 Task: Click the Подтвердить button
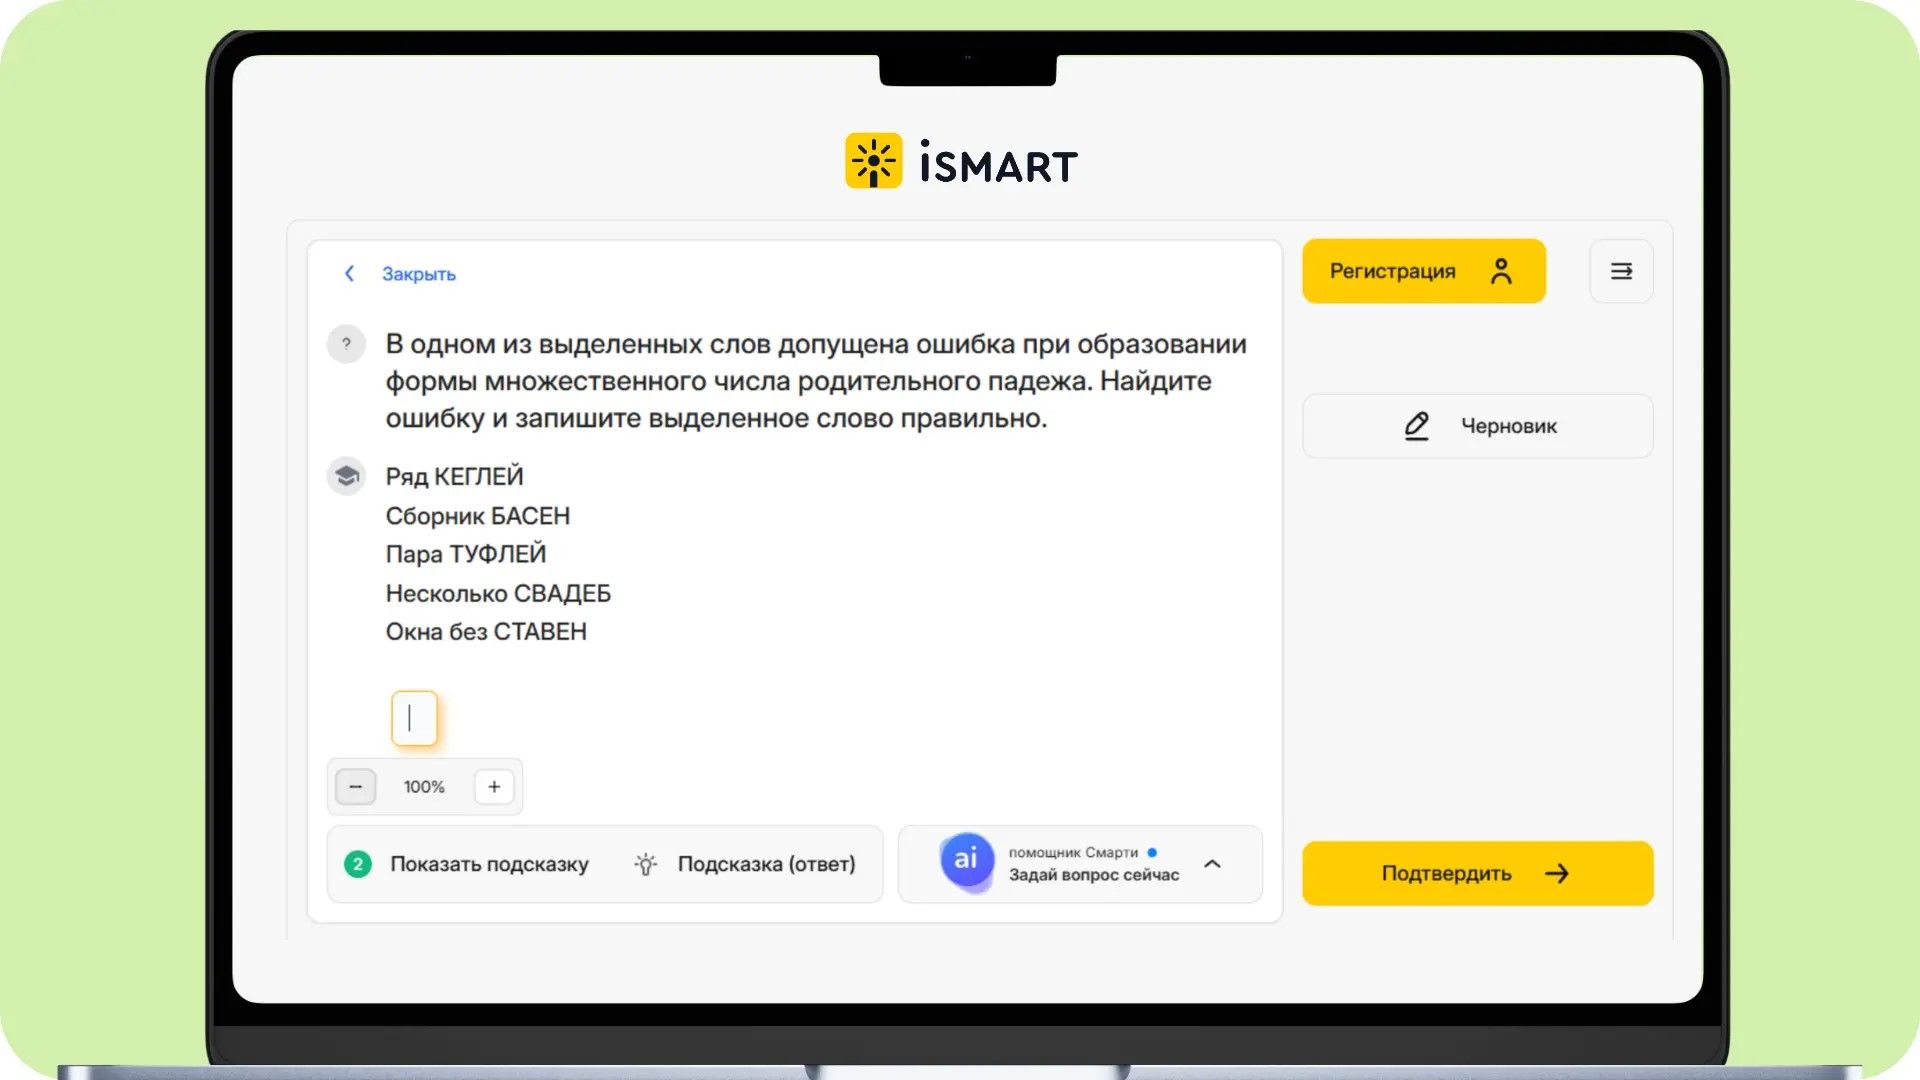coord(1477,873)
